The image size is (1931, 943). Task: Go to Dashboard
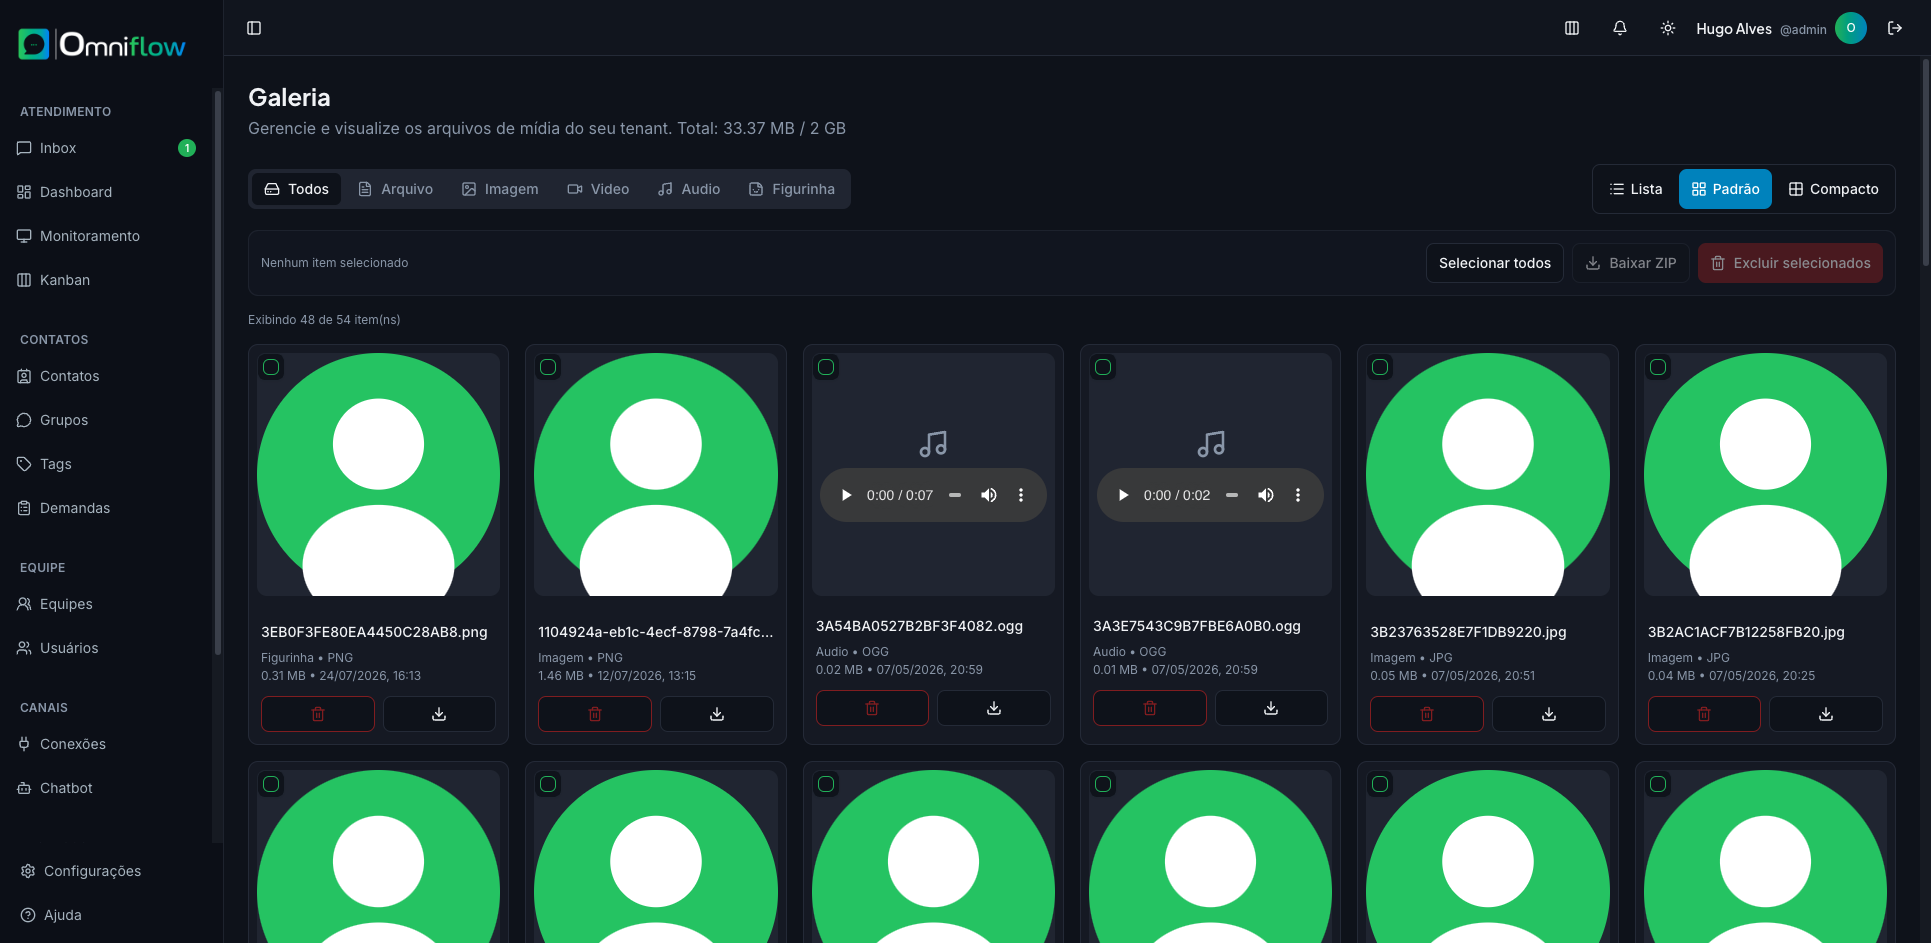point(106,192)
